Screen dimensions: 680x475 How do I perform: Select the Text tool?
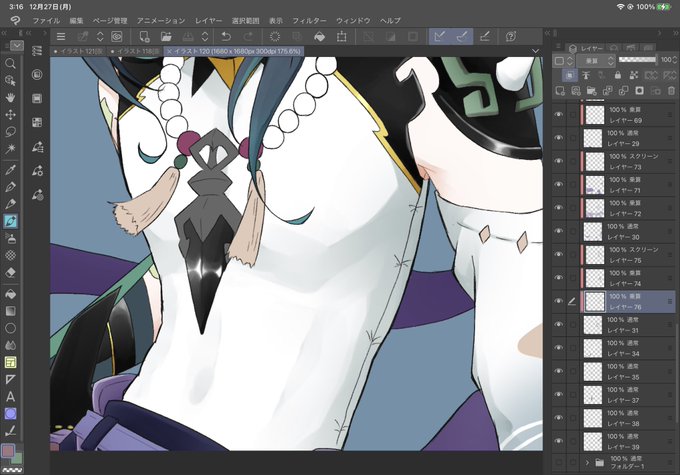point(10,396)
